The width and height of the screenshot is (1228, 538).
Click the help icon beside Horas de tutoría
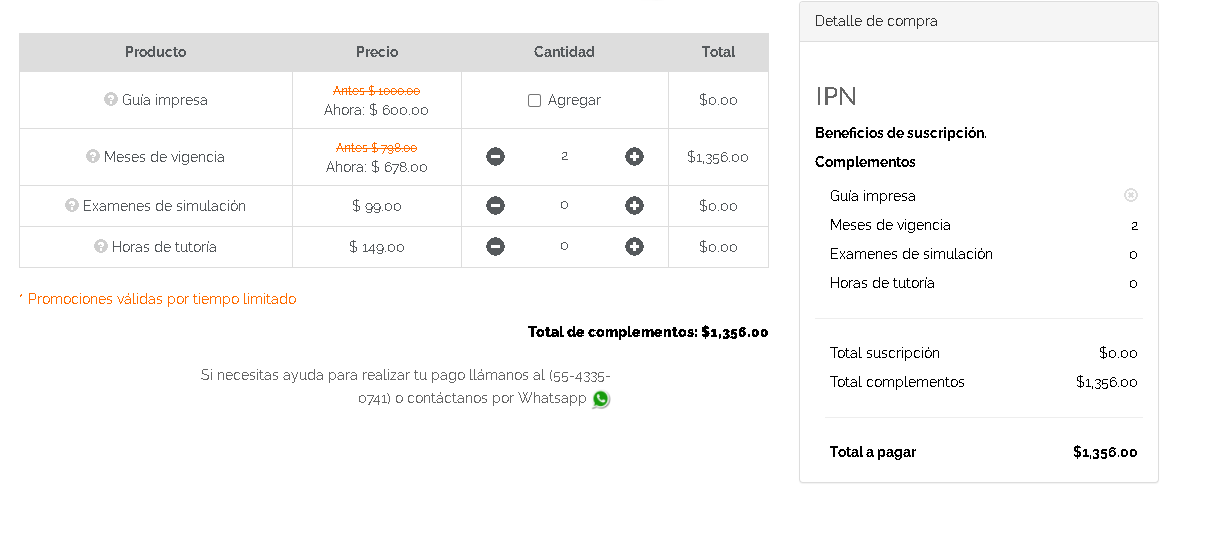[x=101, y=246]
